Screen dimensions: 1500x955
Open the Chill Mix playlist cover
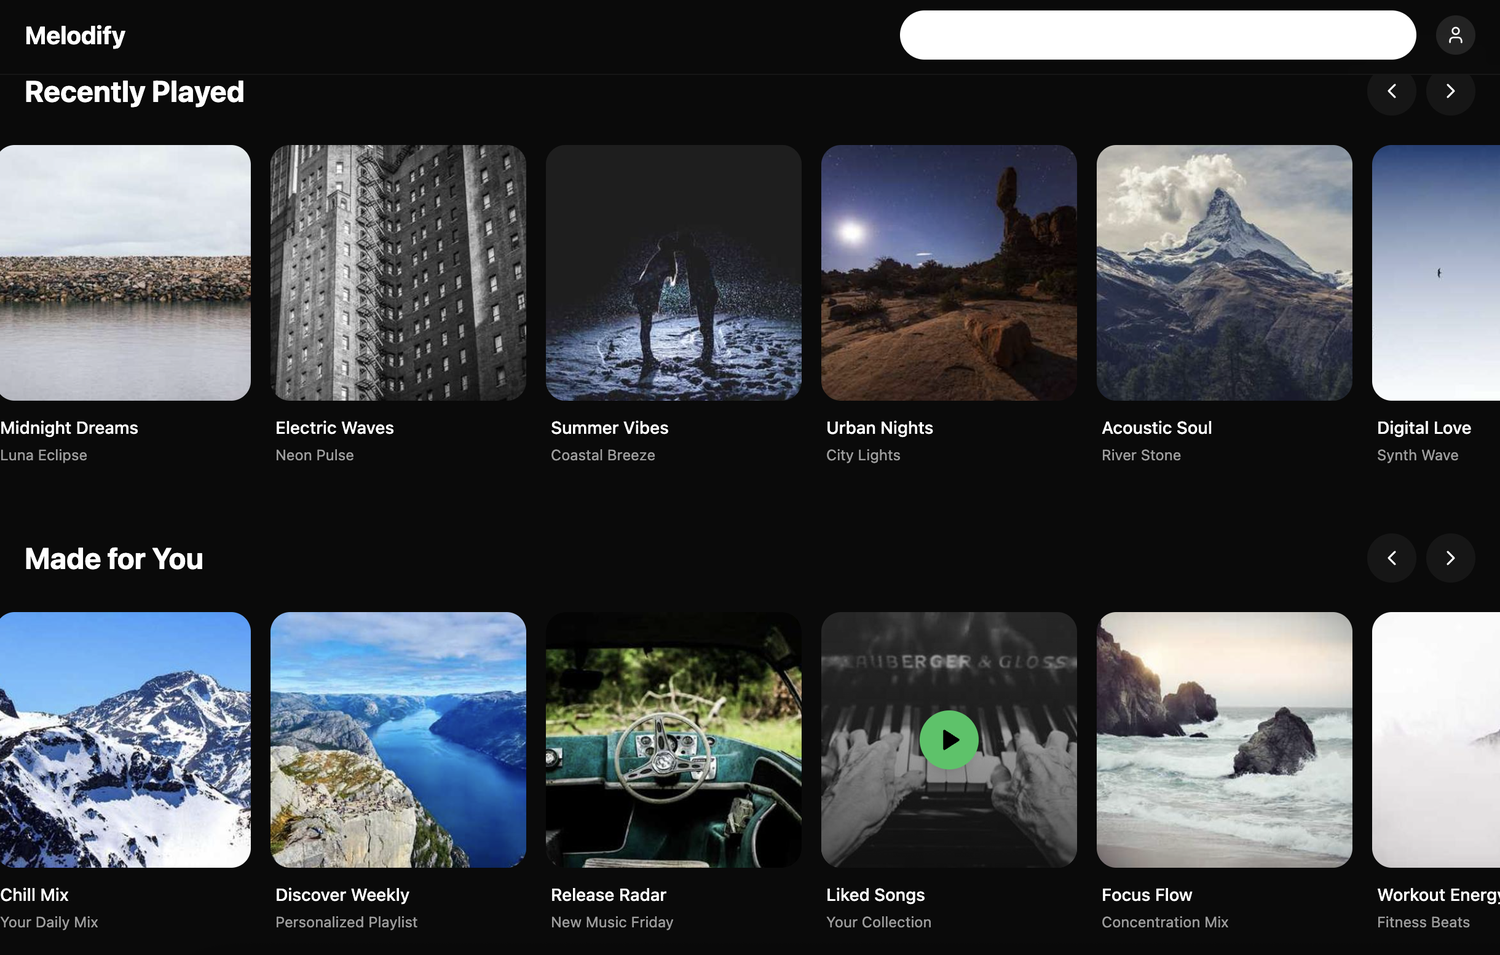point(125,739)
